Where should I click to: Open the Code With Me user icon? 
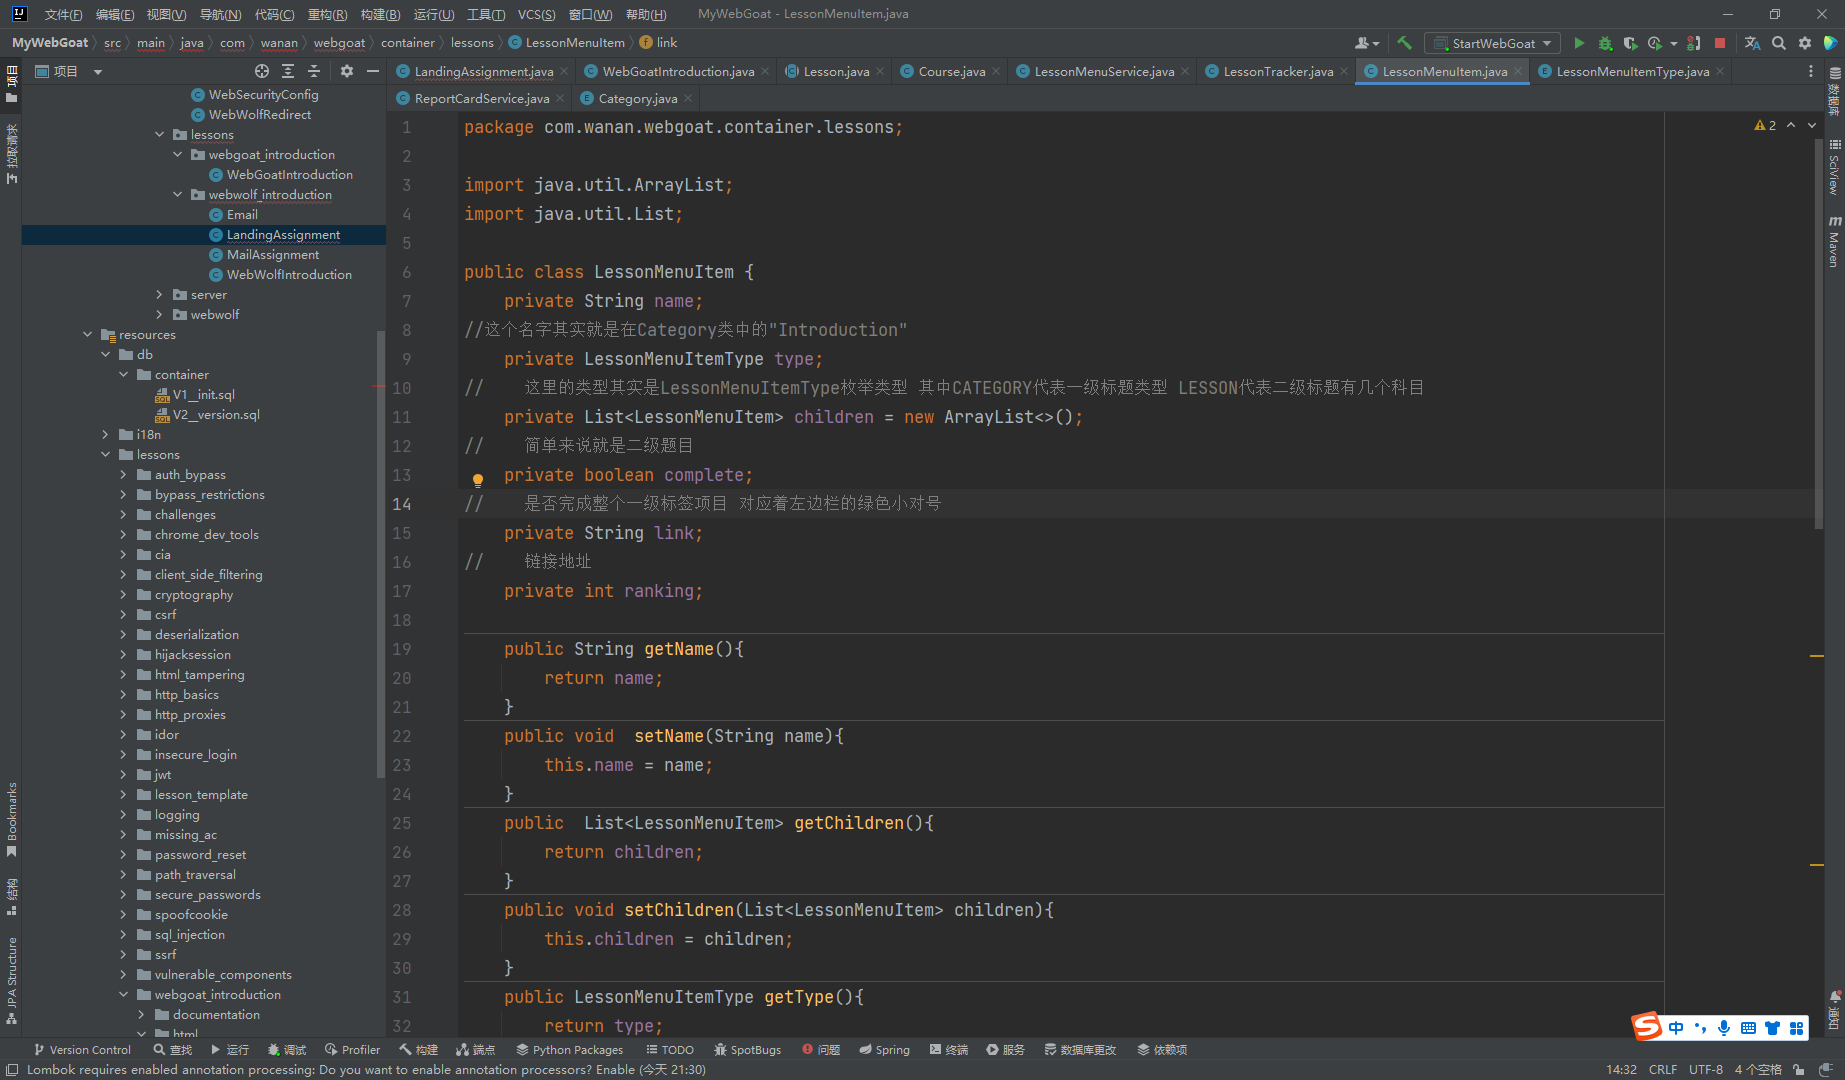(1364, 43)
